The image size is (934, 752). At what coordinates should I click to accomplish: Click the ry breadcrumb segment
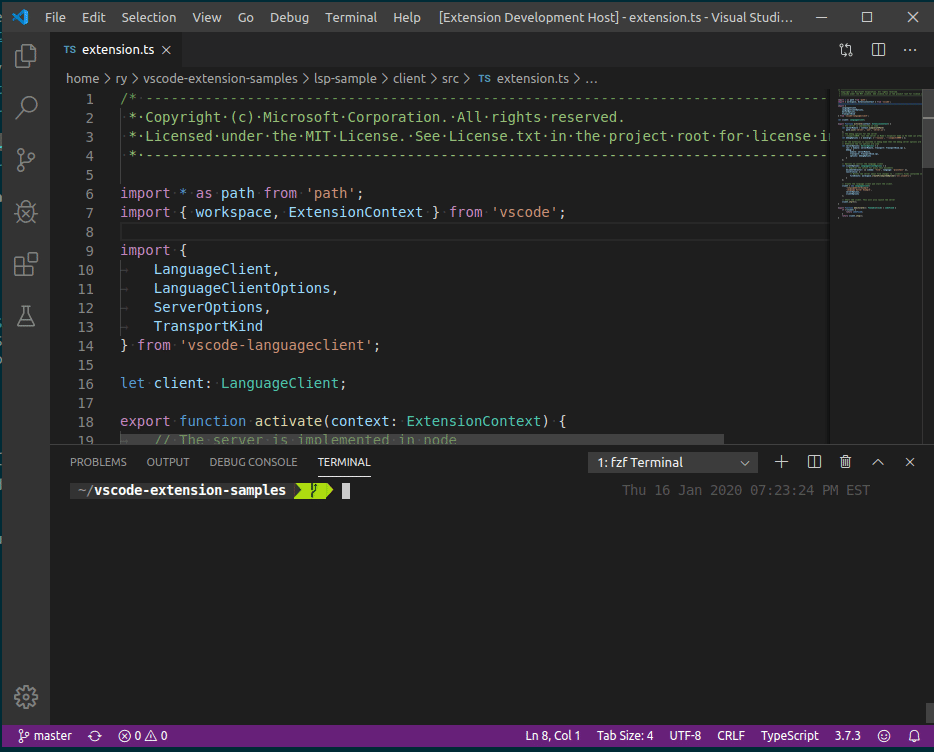(x=121, y=79)
